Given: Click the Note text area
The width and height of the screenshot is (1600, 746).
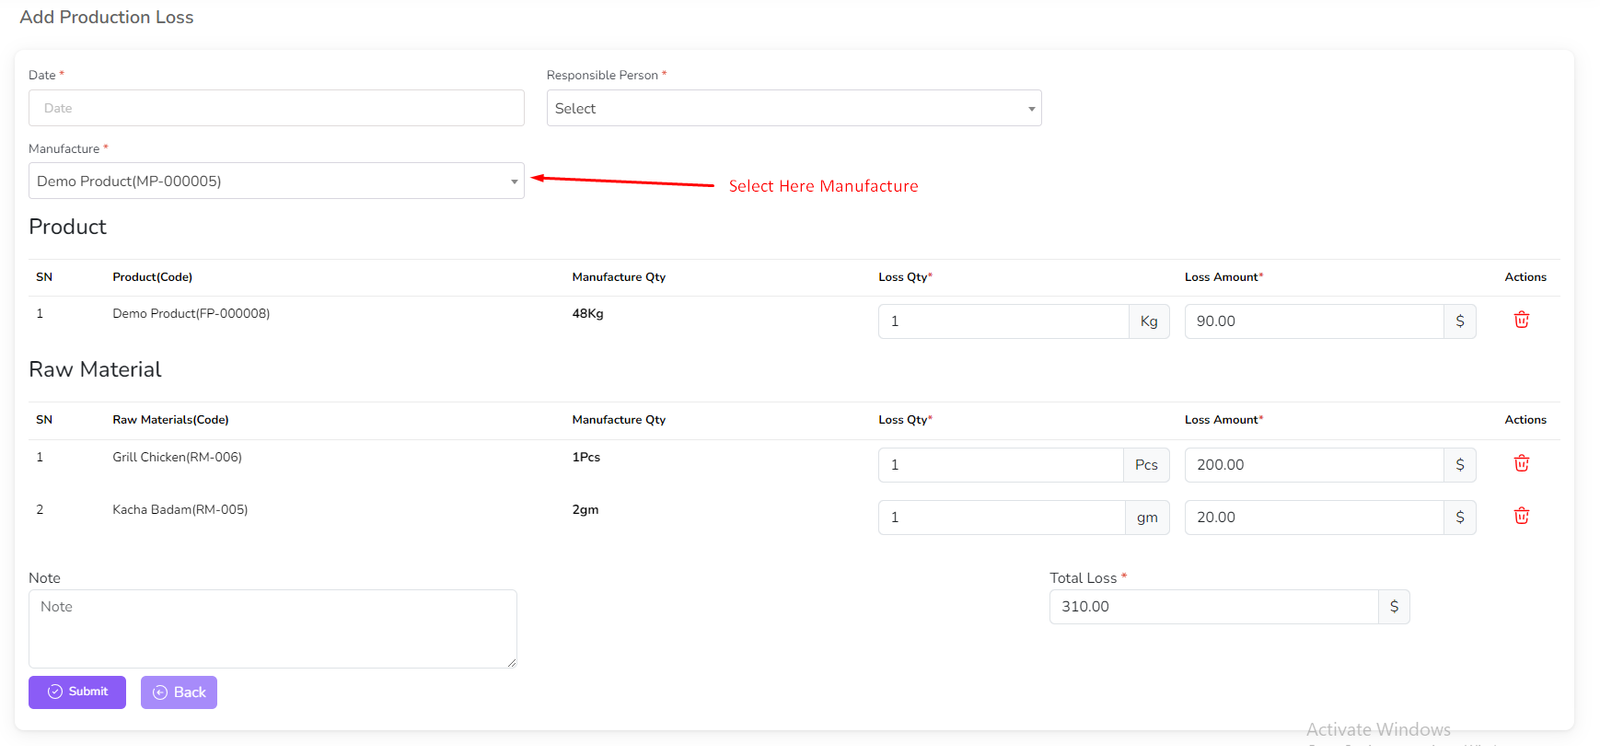Looking at the screenshot, I should coord(272,628).
